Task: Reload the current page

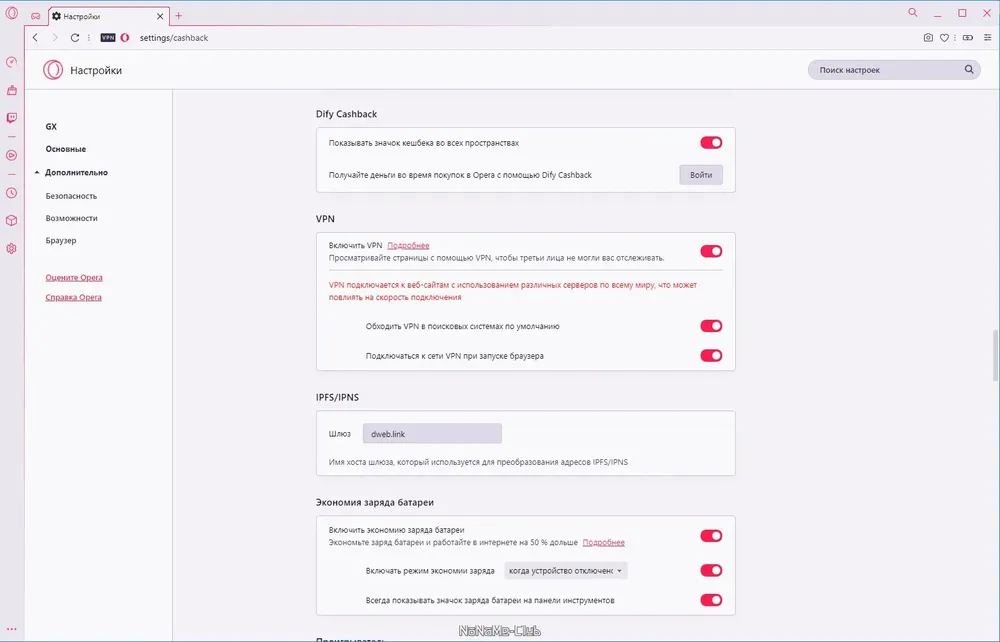Action: pos(75,38)
